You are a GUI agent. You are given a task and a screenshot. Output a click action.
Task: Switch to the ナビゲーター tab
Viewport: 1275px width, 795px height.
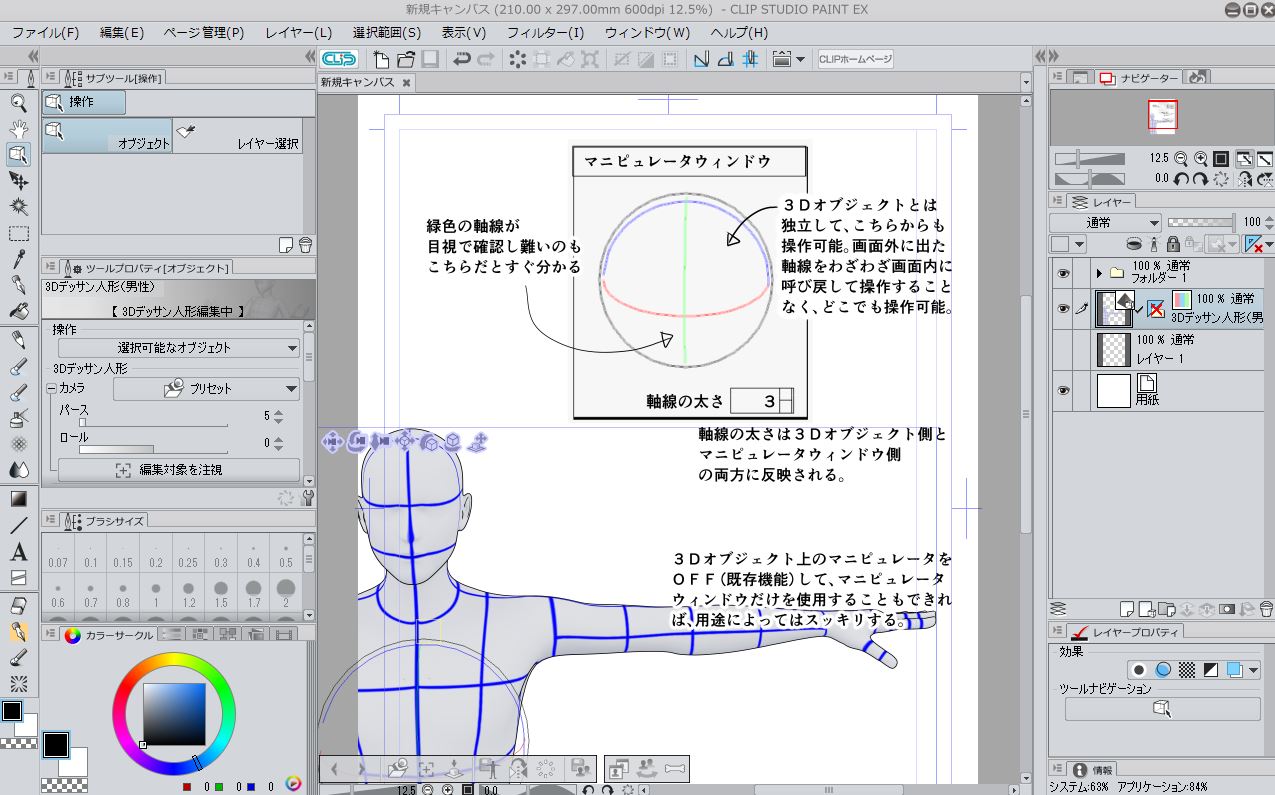click(1139, 77)
